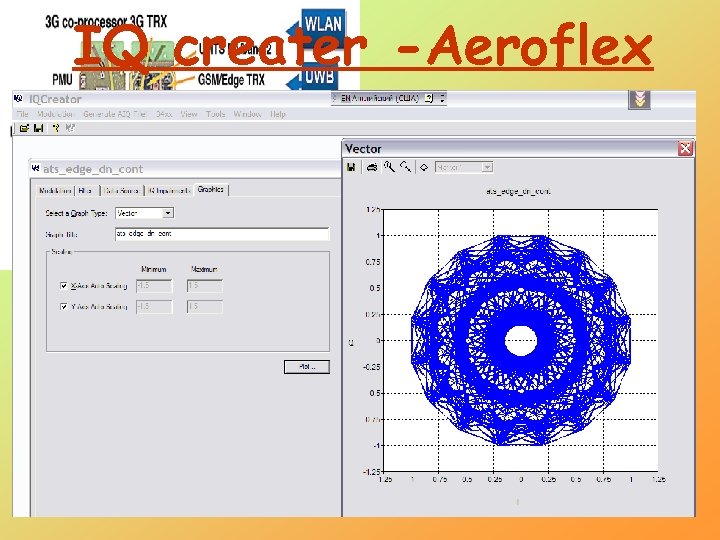Switch to the Data Source tab
The width and height of the screenshot is (720, 540).
point(122,191)
